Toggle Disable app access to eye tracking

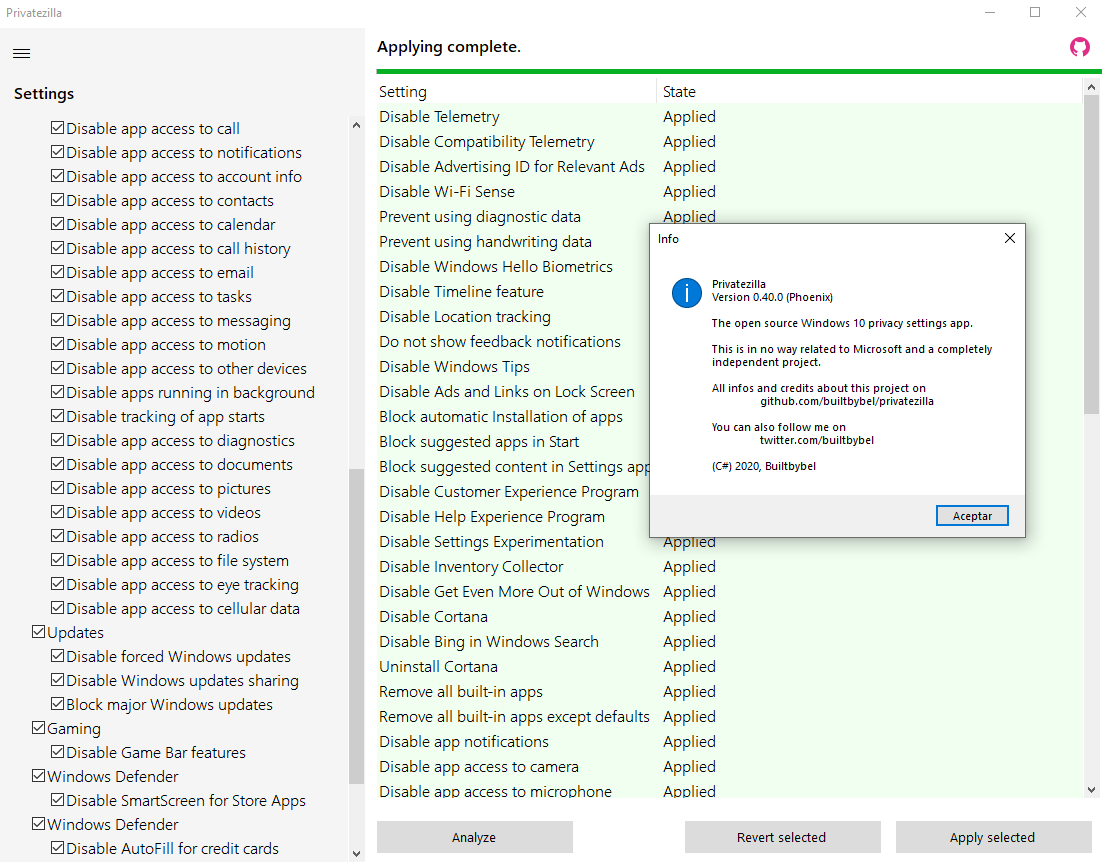point(58,584)
